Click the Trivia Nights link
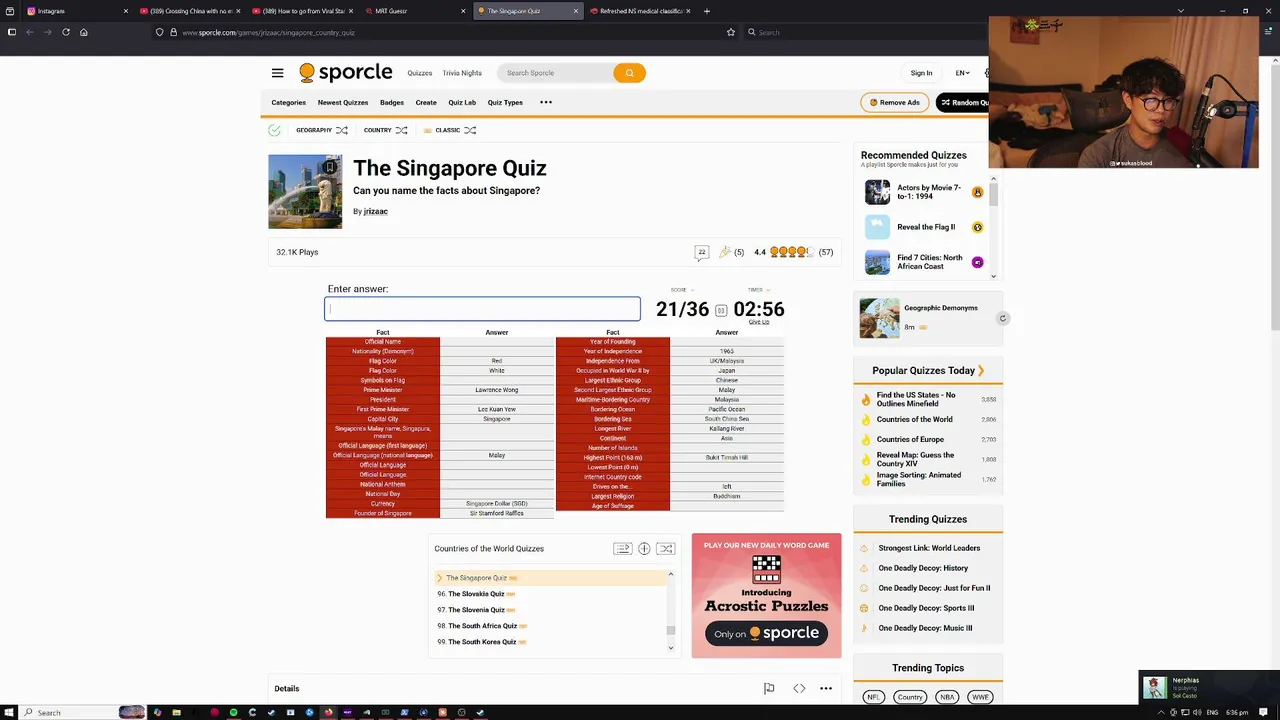 [x=462, y=73]
